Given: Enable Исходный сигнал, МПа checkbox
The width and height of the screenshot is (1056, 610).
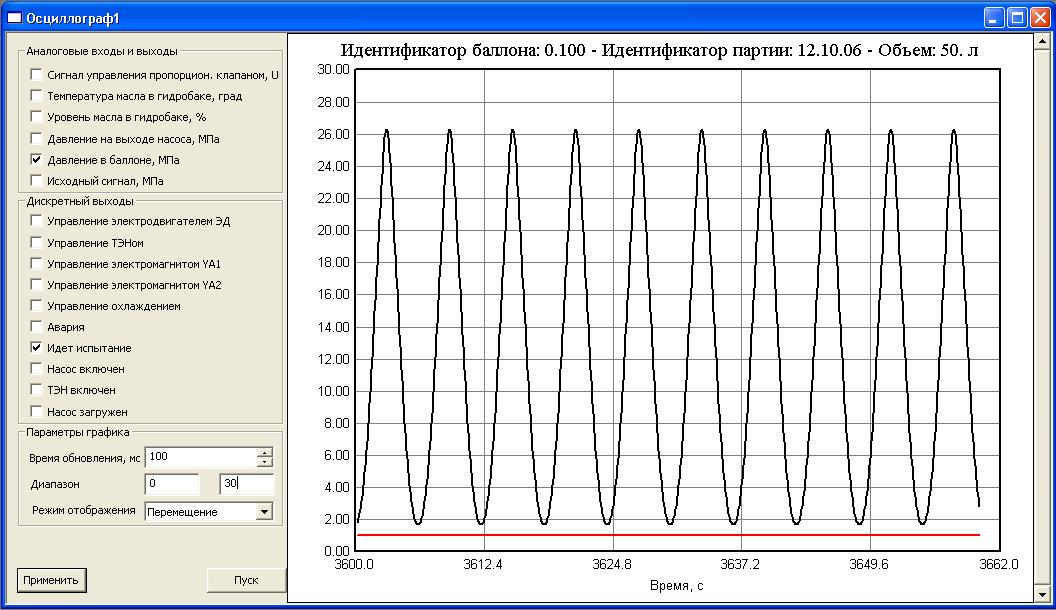Looking at the screenshot, I should coord(37,181).
